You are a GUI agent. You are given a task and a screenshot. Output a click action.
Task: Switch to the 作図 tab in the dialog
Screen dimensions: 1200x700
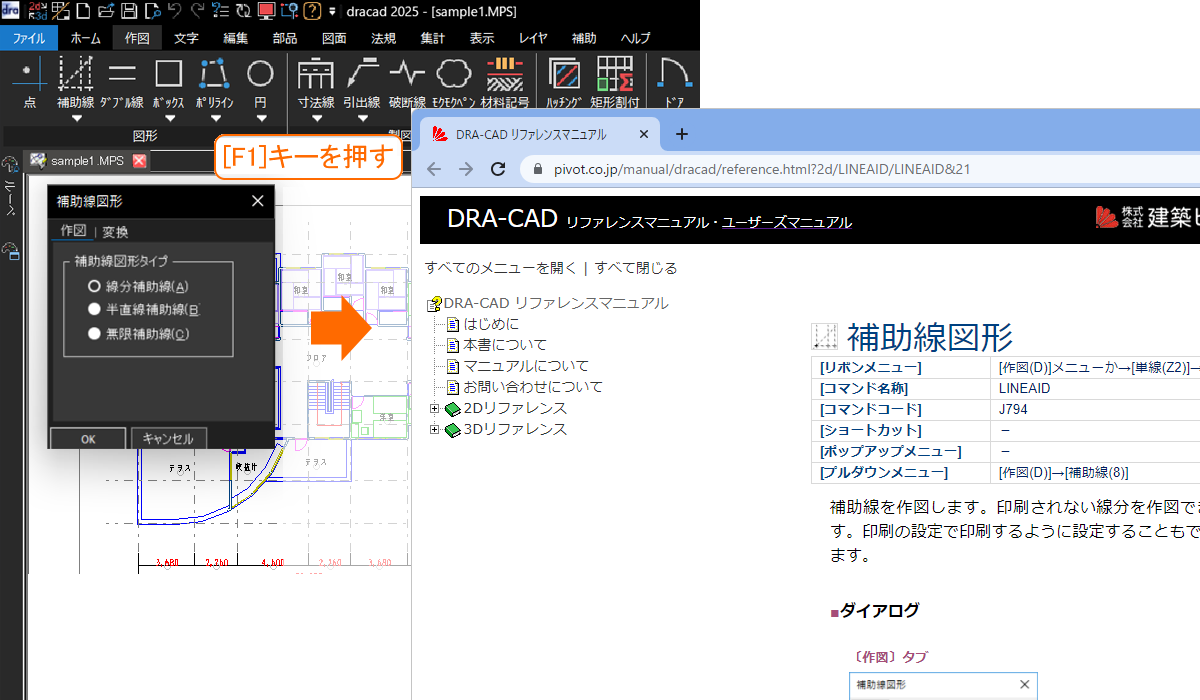pyautogui.click(x=73, y=231)
